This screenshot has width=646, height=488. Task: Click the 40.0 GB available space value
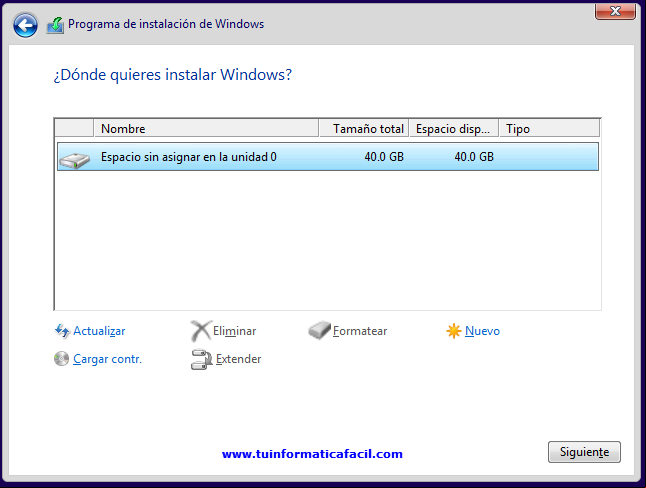click(x=474, y=157)
